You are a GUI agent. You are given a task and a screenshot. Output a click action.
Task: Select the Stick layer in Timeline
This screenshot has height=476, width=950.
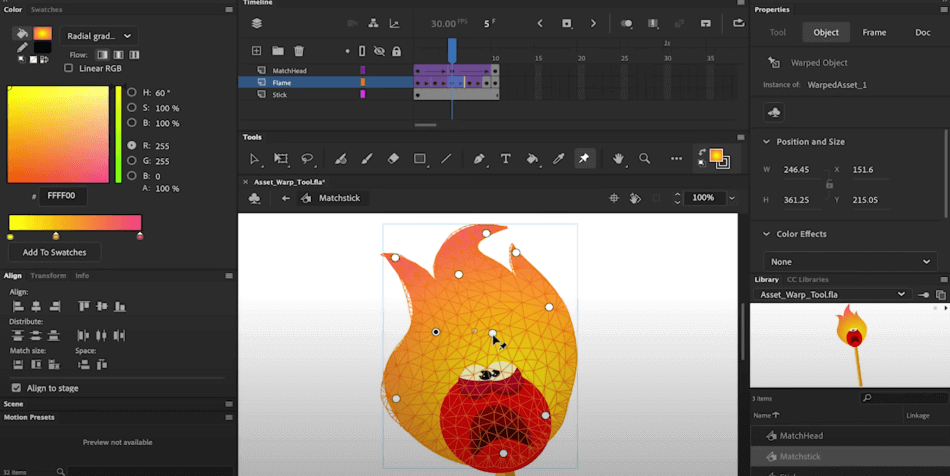pyautogui.click(x=280, y=94)
